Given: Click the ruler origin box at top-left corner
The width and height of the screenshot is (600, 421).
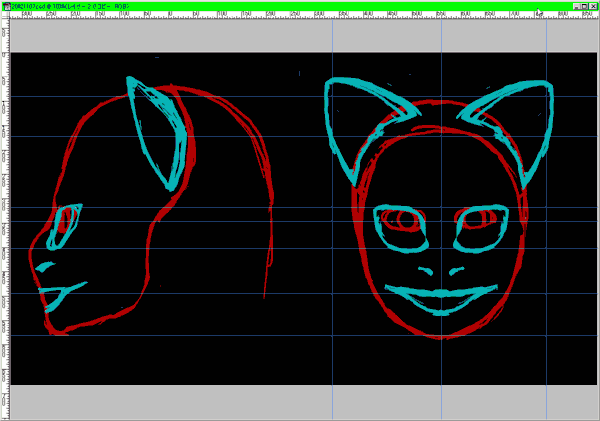Looking at the screenshot, I should click(x=4, y=17).
